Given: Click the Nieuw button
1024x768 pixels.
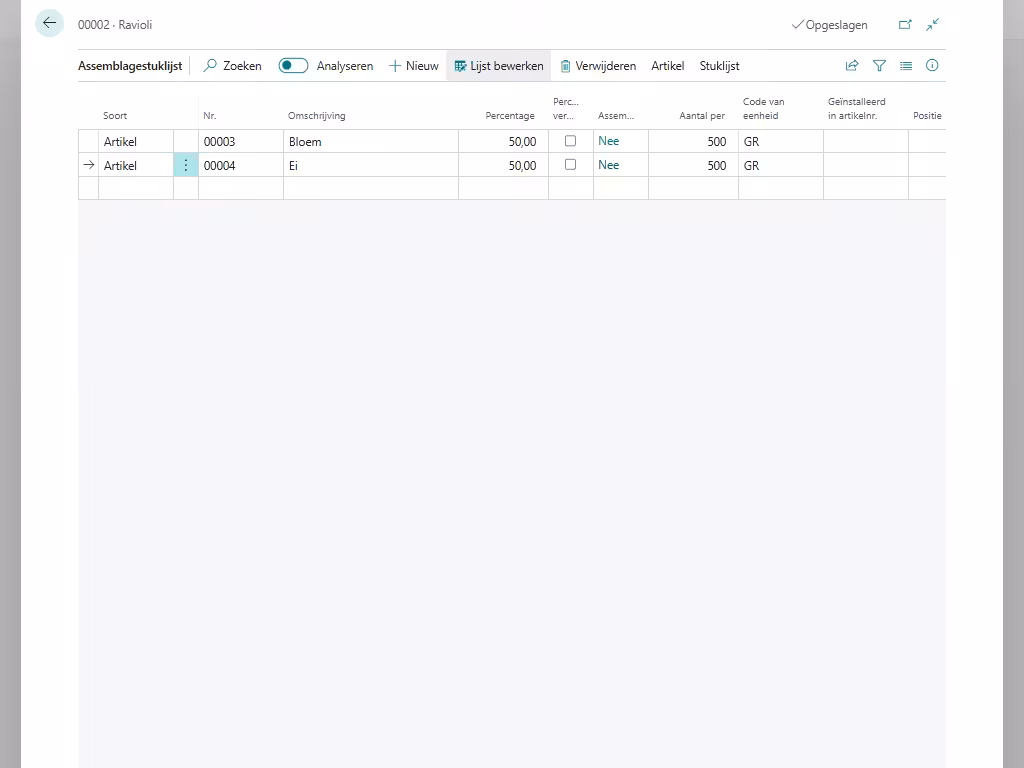Looking at the screenshot, I should 414,66.
